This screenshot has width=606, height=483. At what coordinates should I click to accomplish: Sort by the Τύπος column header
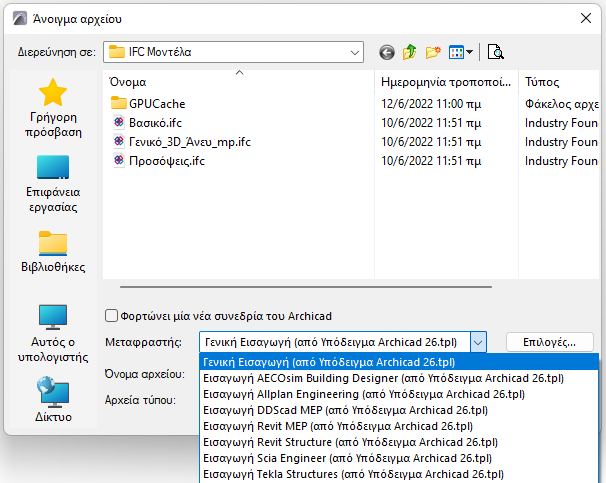coord(559,82)
